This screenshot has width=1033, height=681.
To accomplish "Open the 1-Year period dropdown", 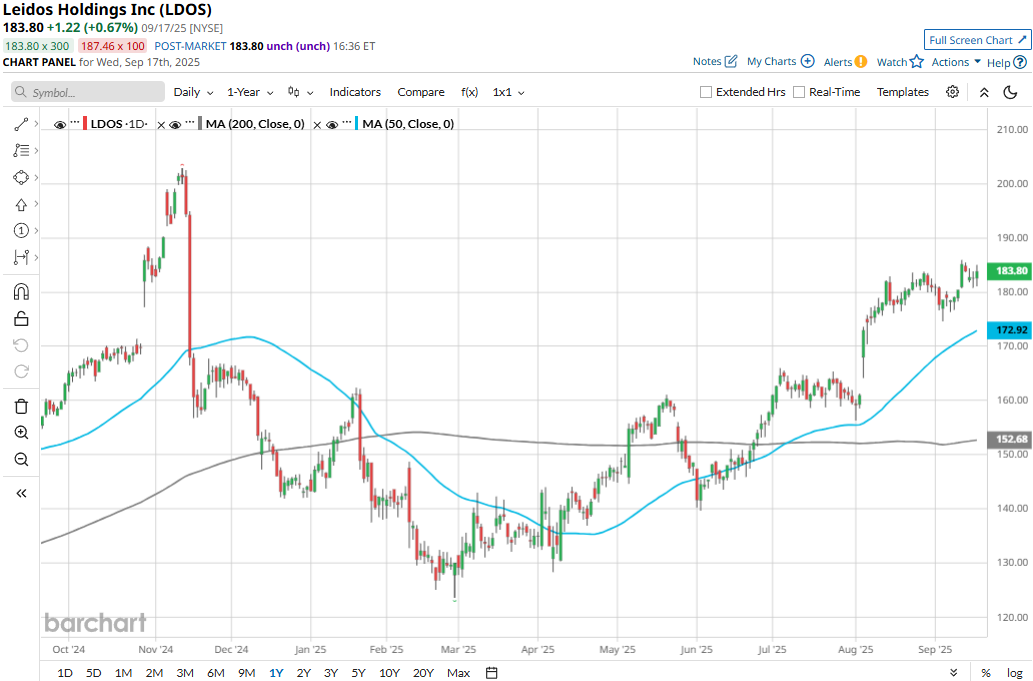I will (250, 92).
